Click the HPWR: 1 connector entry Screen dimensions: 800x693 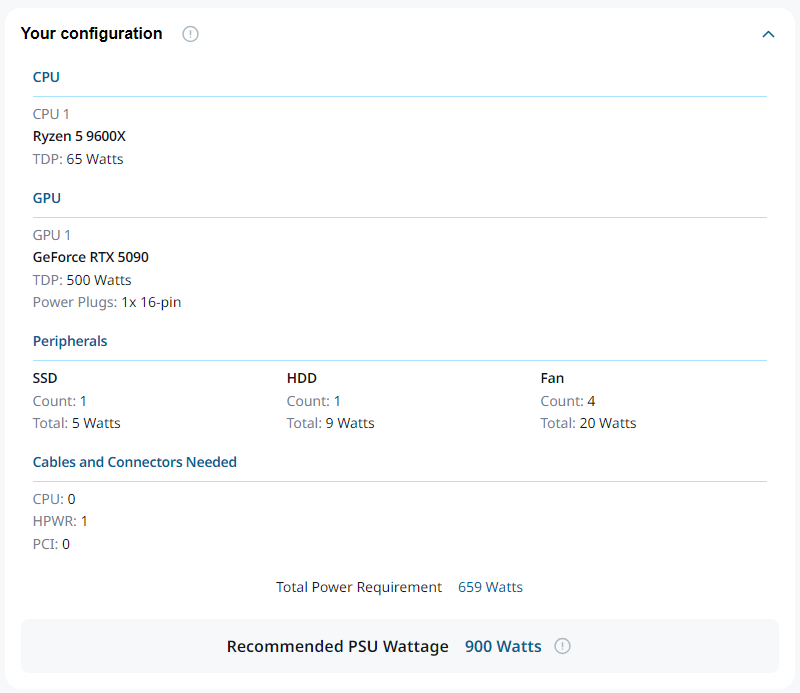point(60,521)
